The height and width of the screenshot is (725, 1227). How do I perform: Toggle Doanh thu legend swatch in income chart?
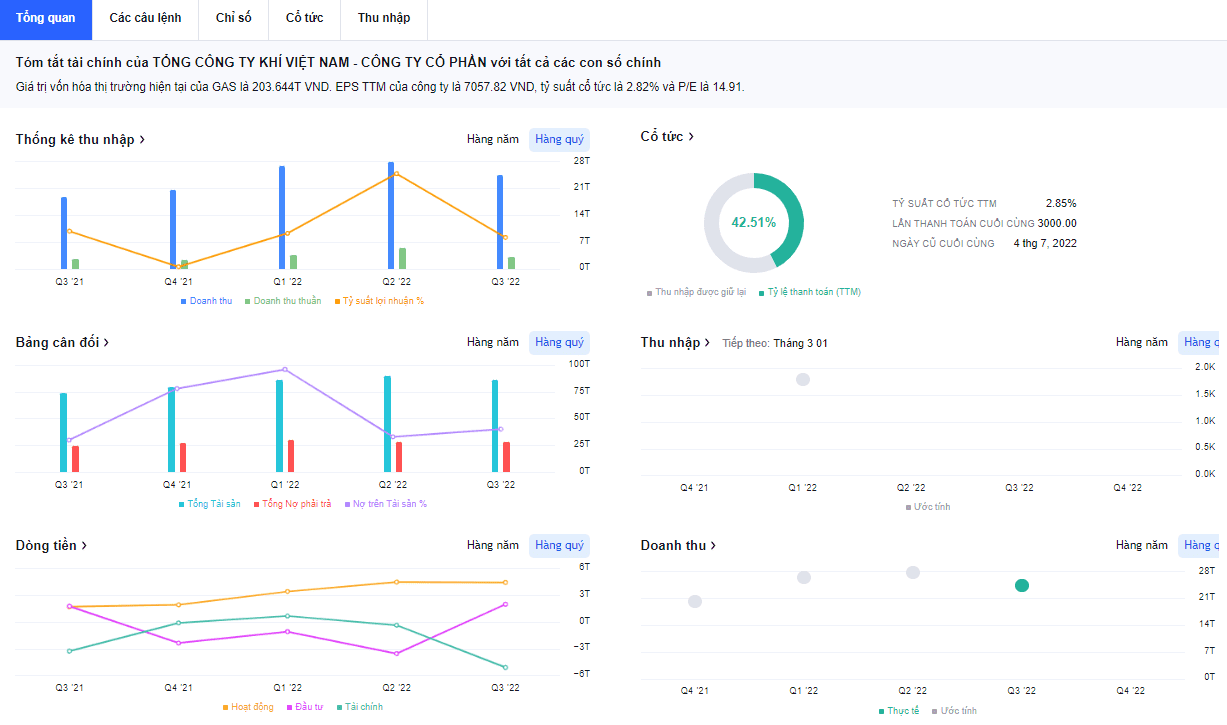[x=184, y=301]
